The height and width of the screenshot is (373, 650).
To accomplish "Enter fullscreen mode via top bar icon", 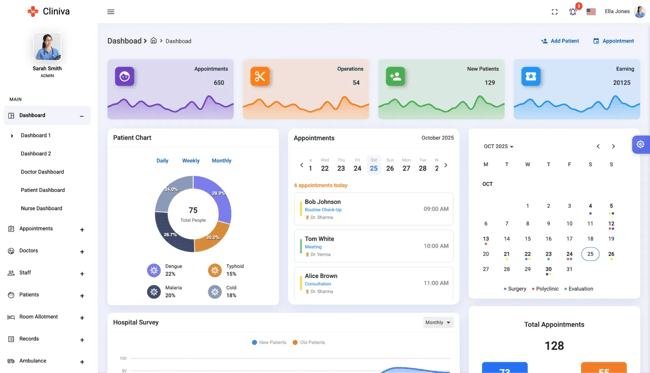I will 555,12.
